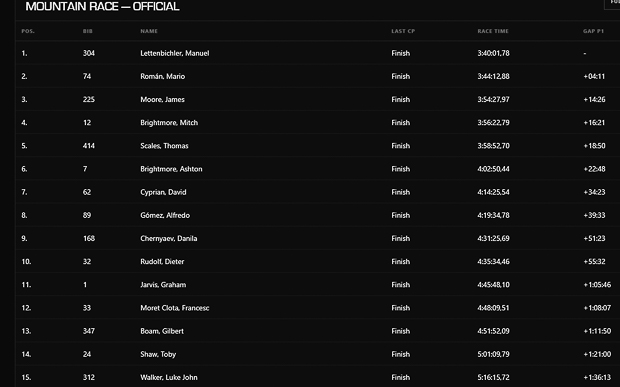Click race time 3:44:12,88

point(493,76)
